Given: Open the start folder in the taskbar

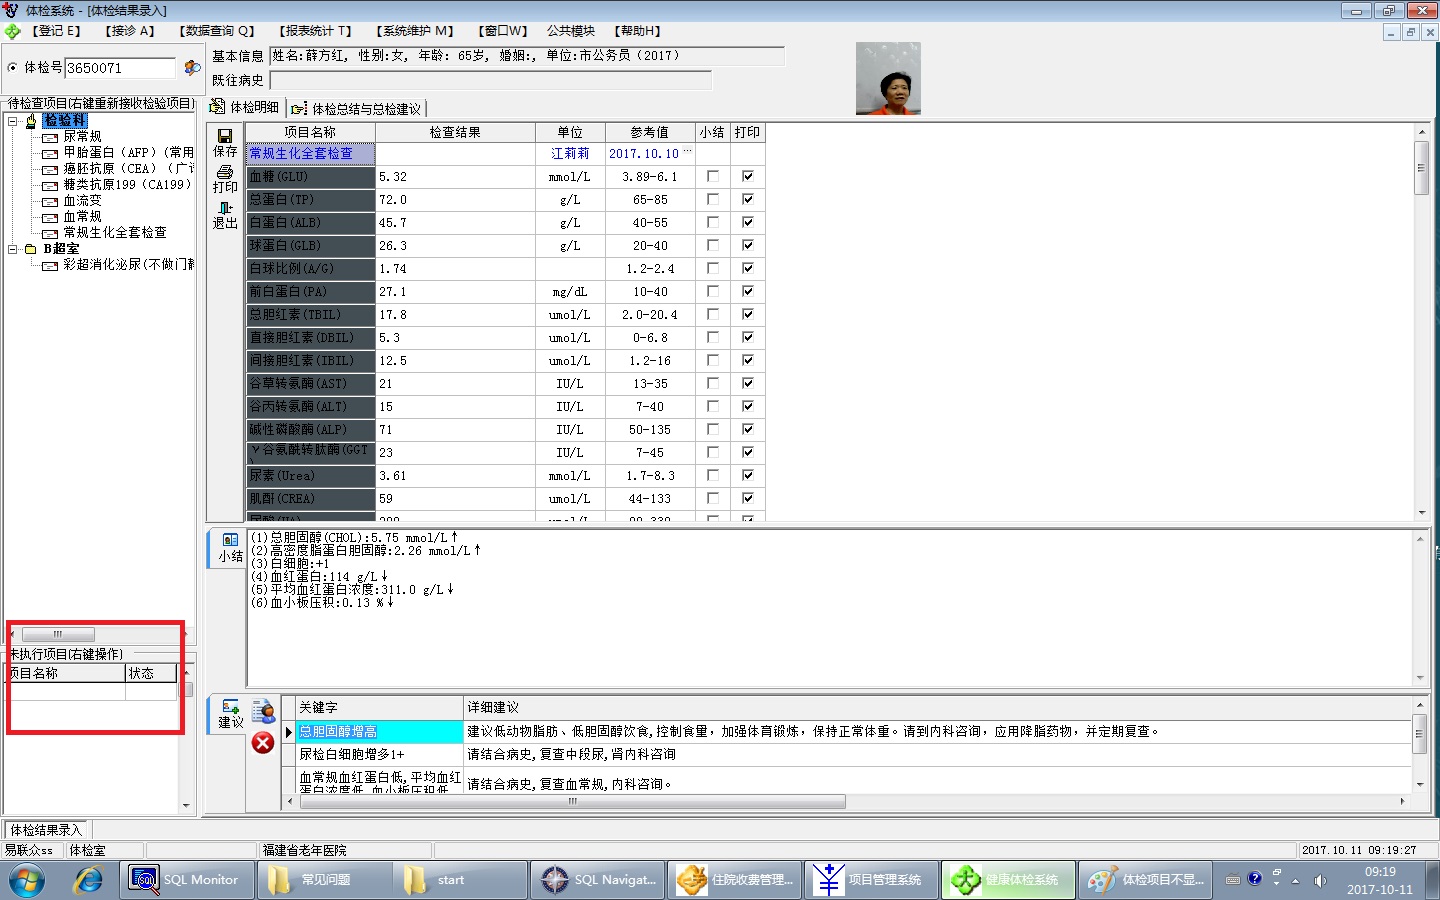Looking at the screenshot, I should 459,880.
